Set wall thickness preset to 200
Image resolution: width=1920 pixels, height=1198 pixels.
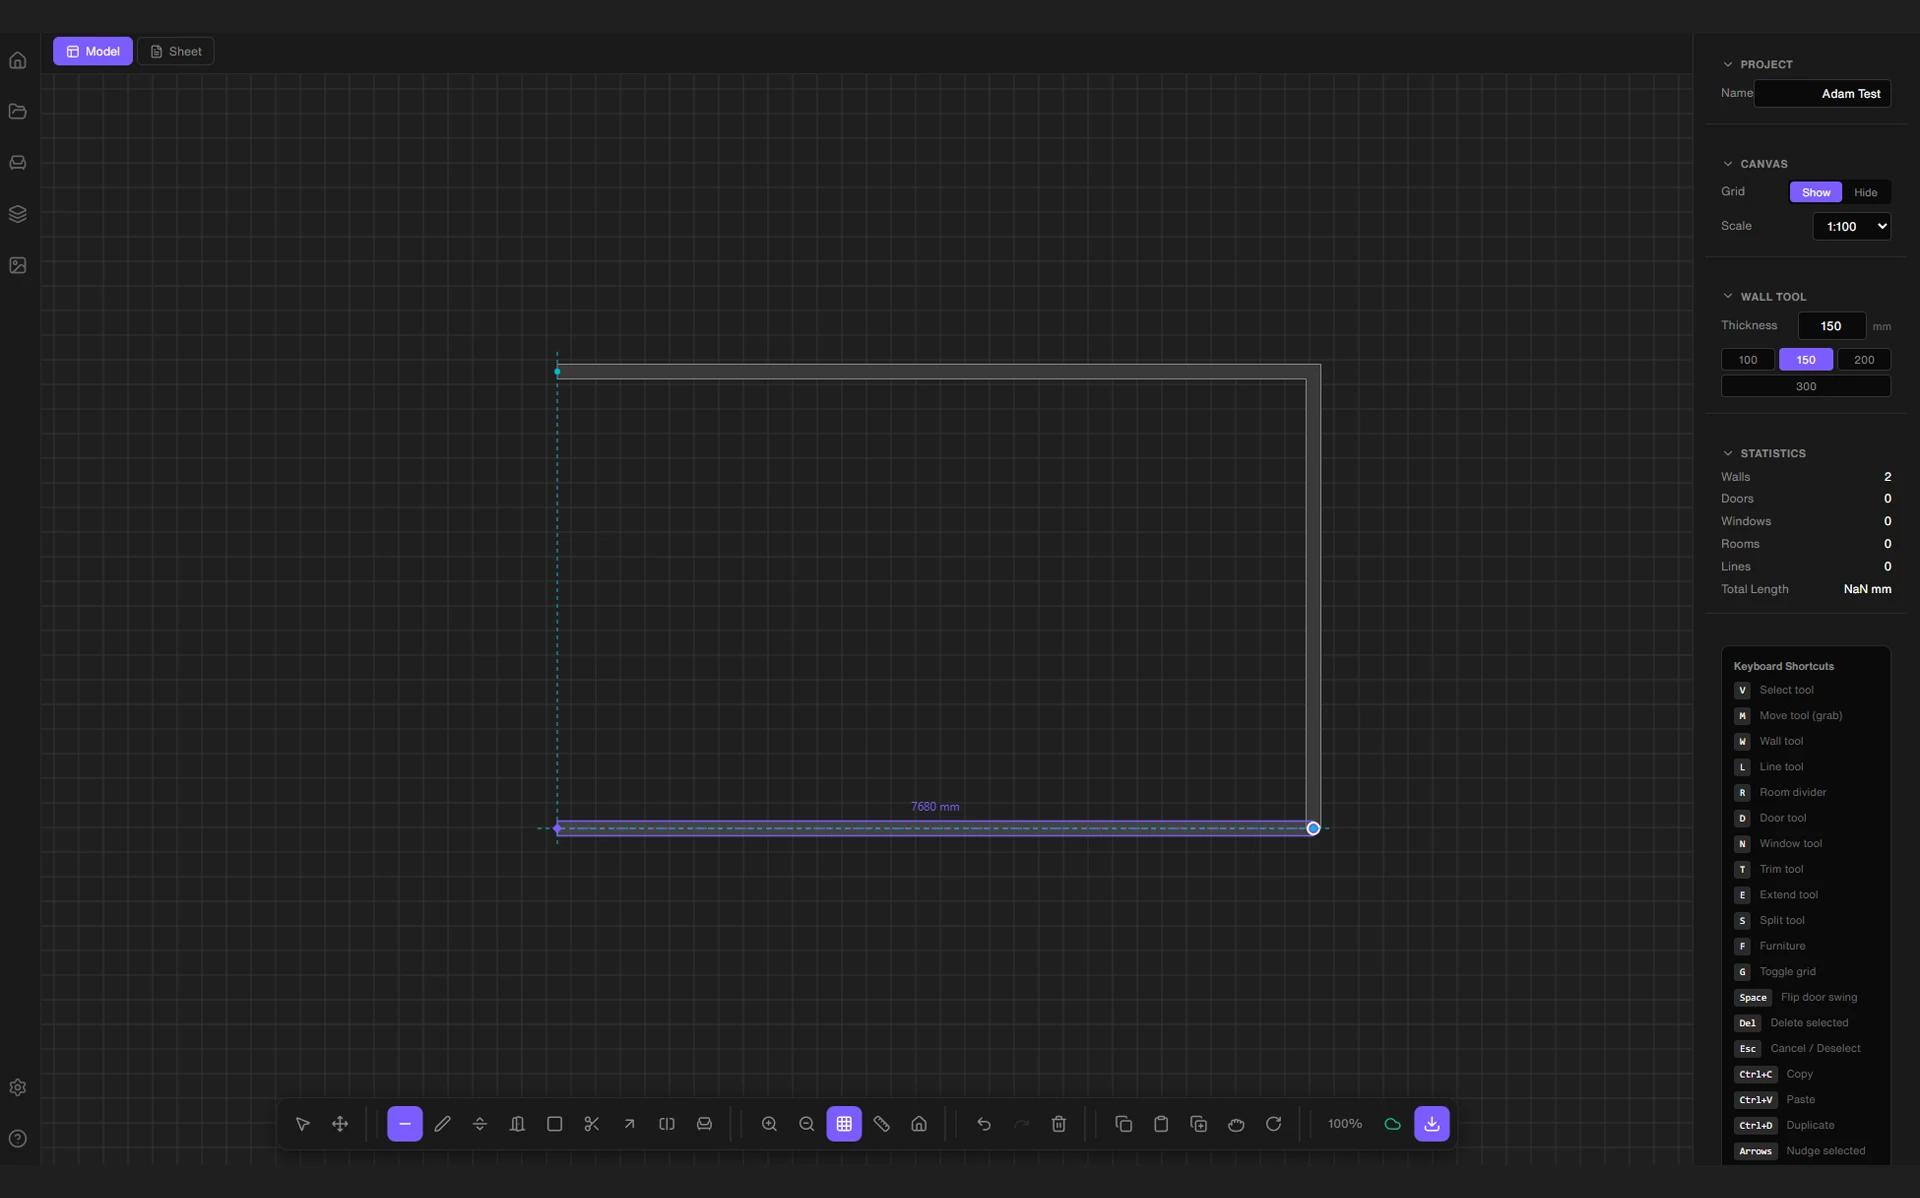point(1863,360)
